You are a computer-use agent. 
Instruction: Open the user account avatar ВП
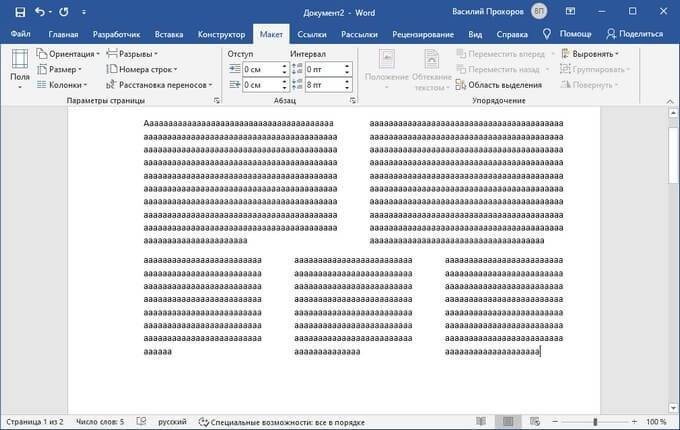539,12
